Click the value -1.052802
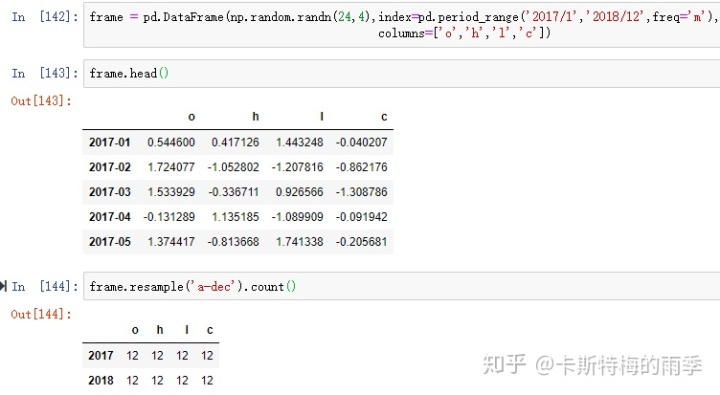This screenshot has height=395, width=720. 233,167
